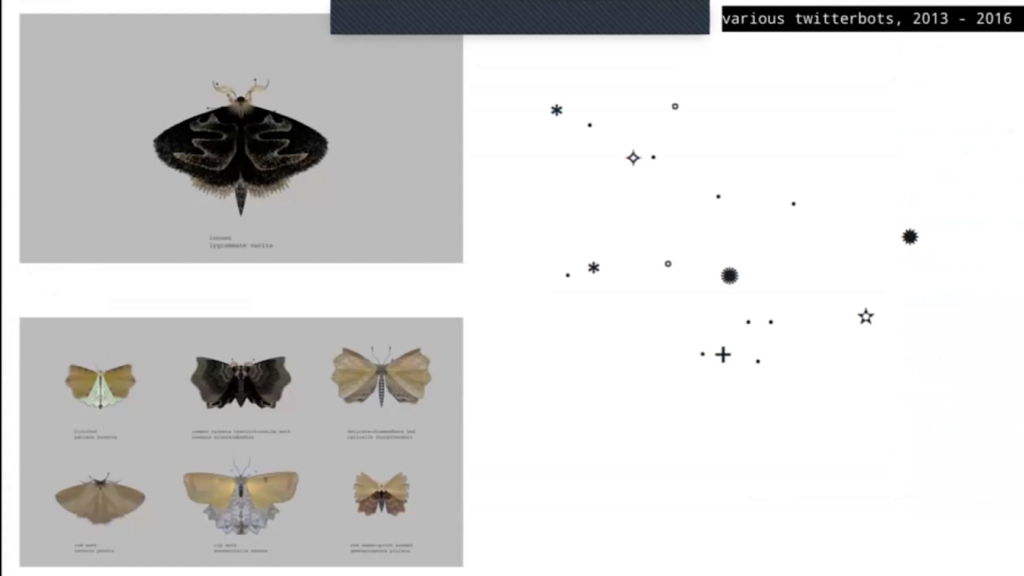
Task: Select the small yellow moth with pale green body
Action: pyautogui.click(x=101, y=385)
